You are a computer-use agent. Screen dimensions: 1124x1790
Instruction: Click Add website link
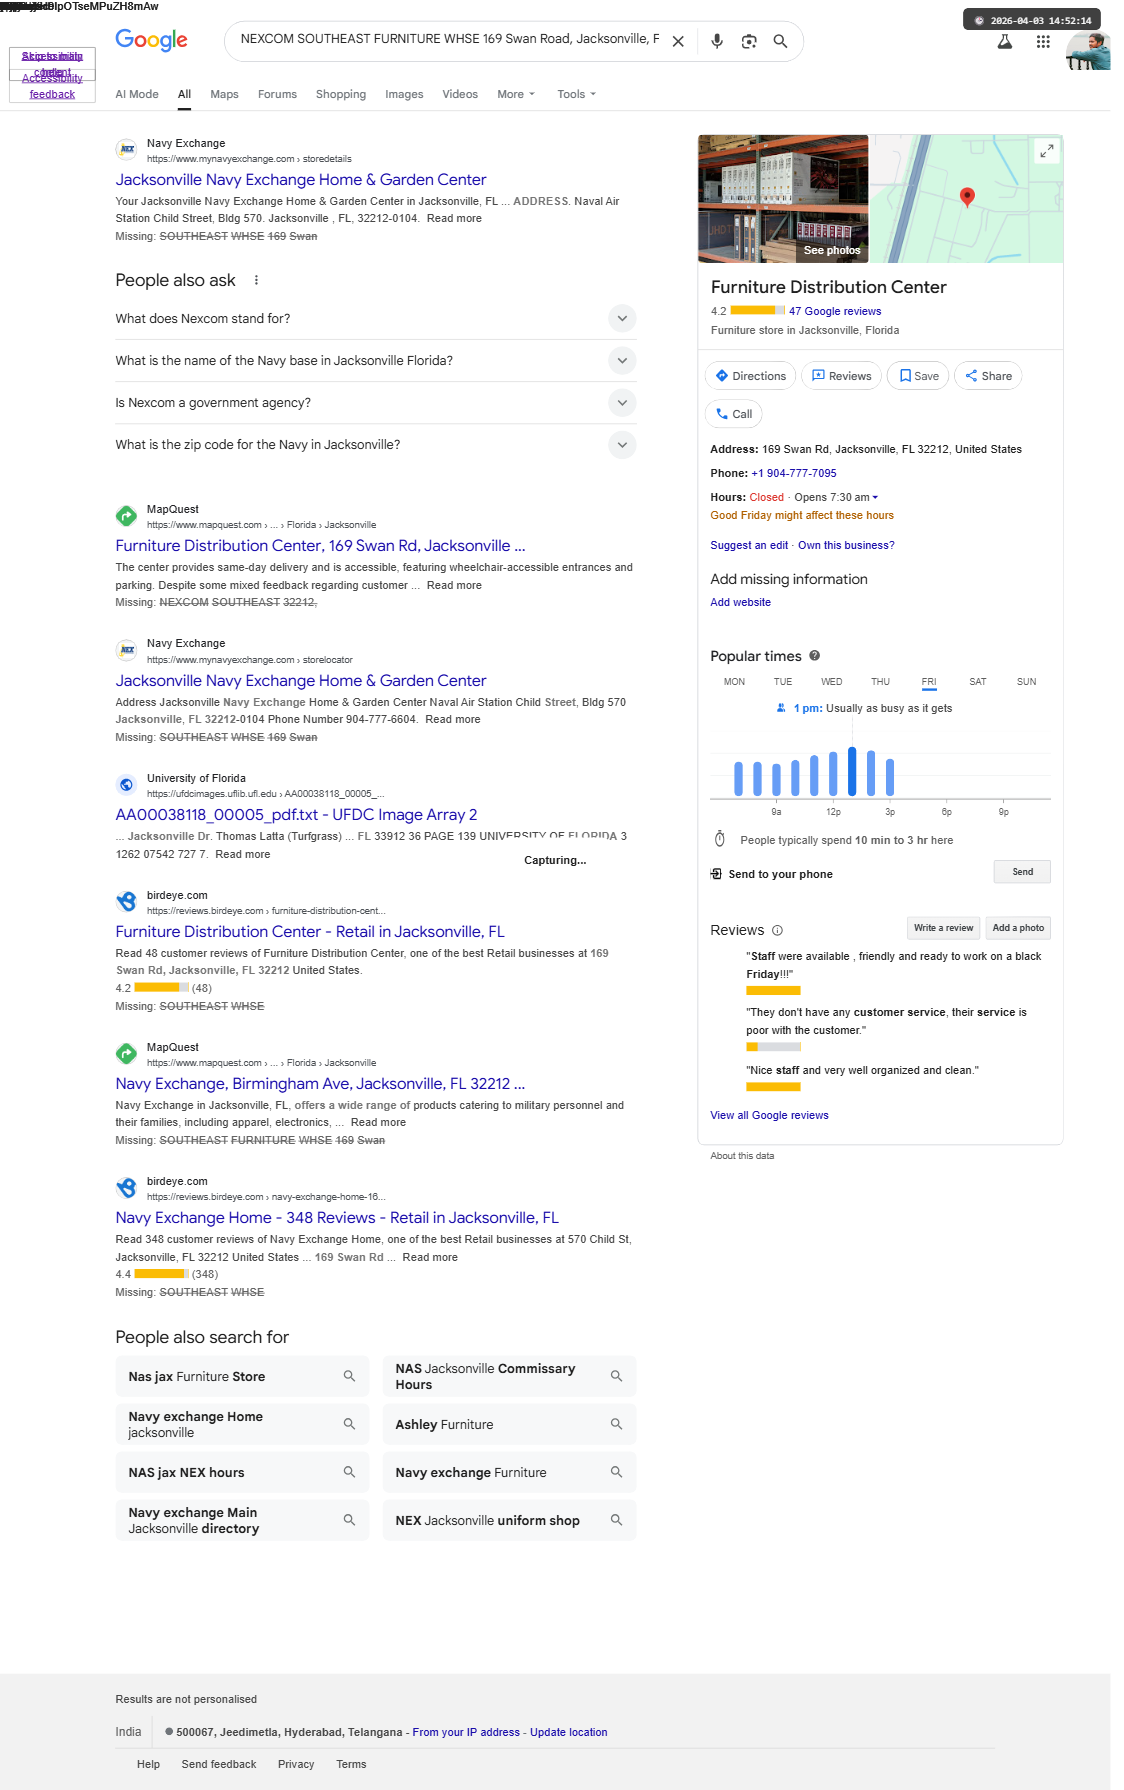click(740, 602)
